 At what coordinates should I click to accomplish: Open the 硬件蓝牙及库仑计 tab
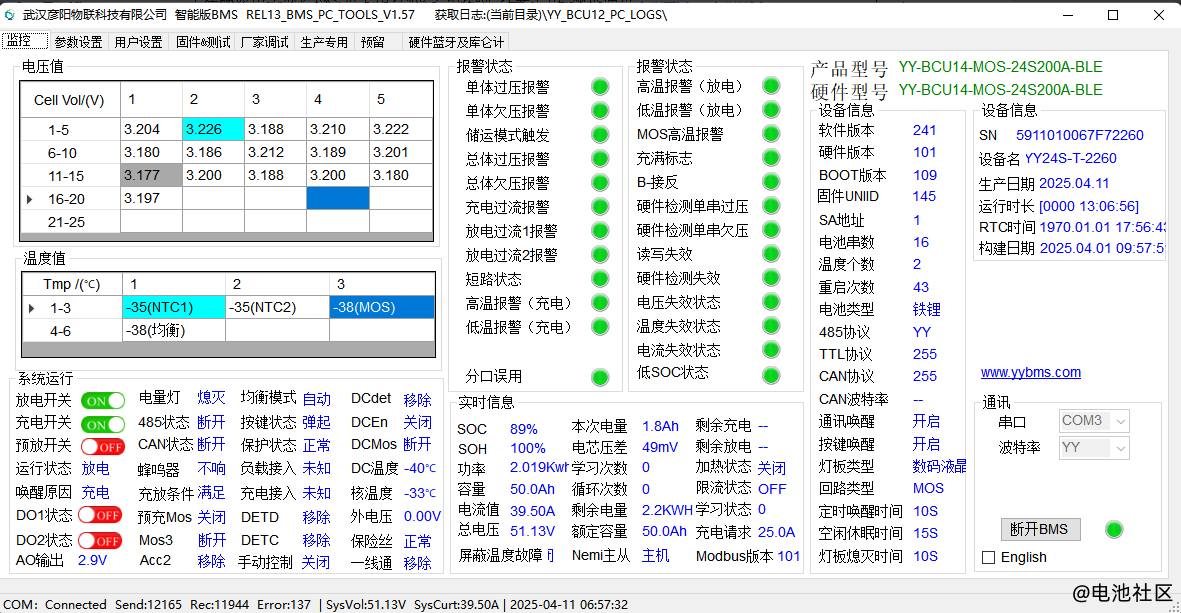pos(457,42)
